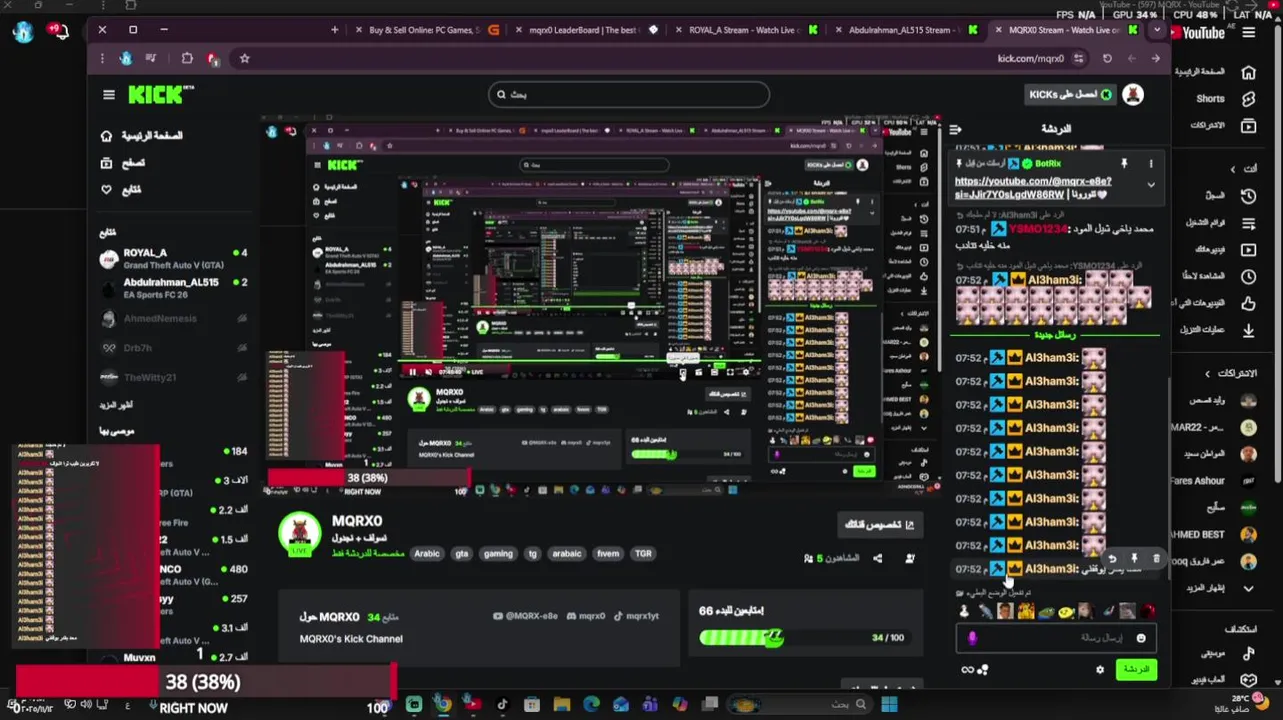The height and width of the screenshot is (720, 1283).
Task: Select the gta stream tag
Action: click(x=461, y=554)
